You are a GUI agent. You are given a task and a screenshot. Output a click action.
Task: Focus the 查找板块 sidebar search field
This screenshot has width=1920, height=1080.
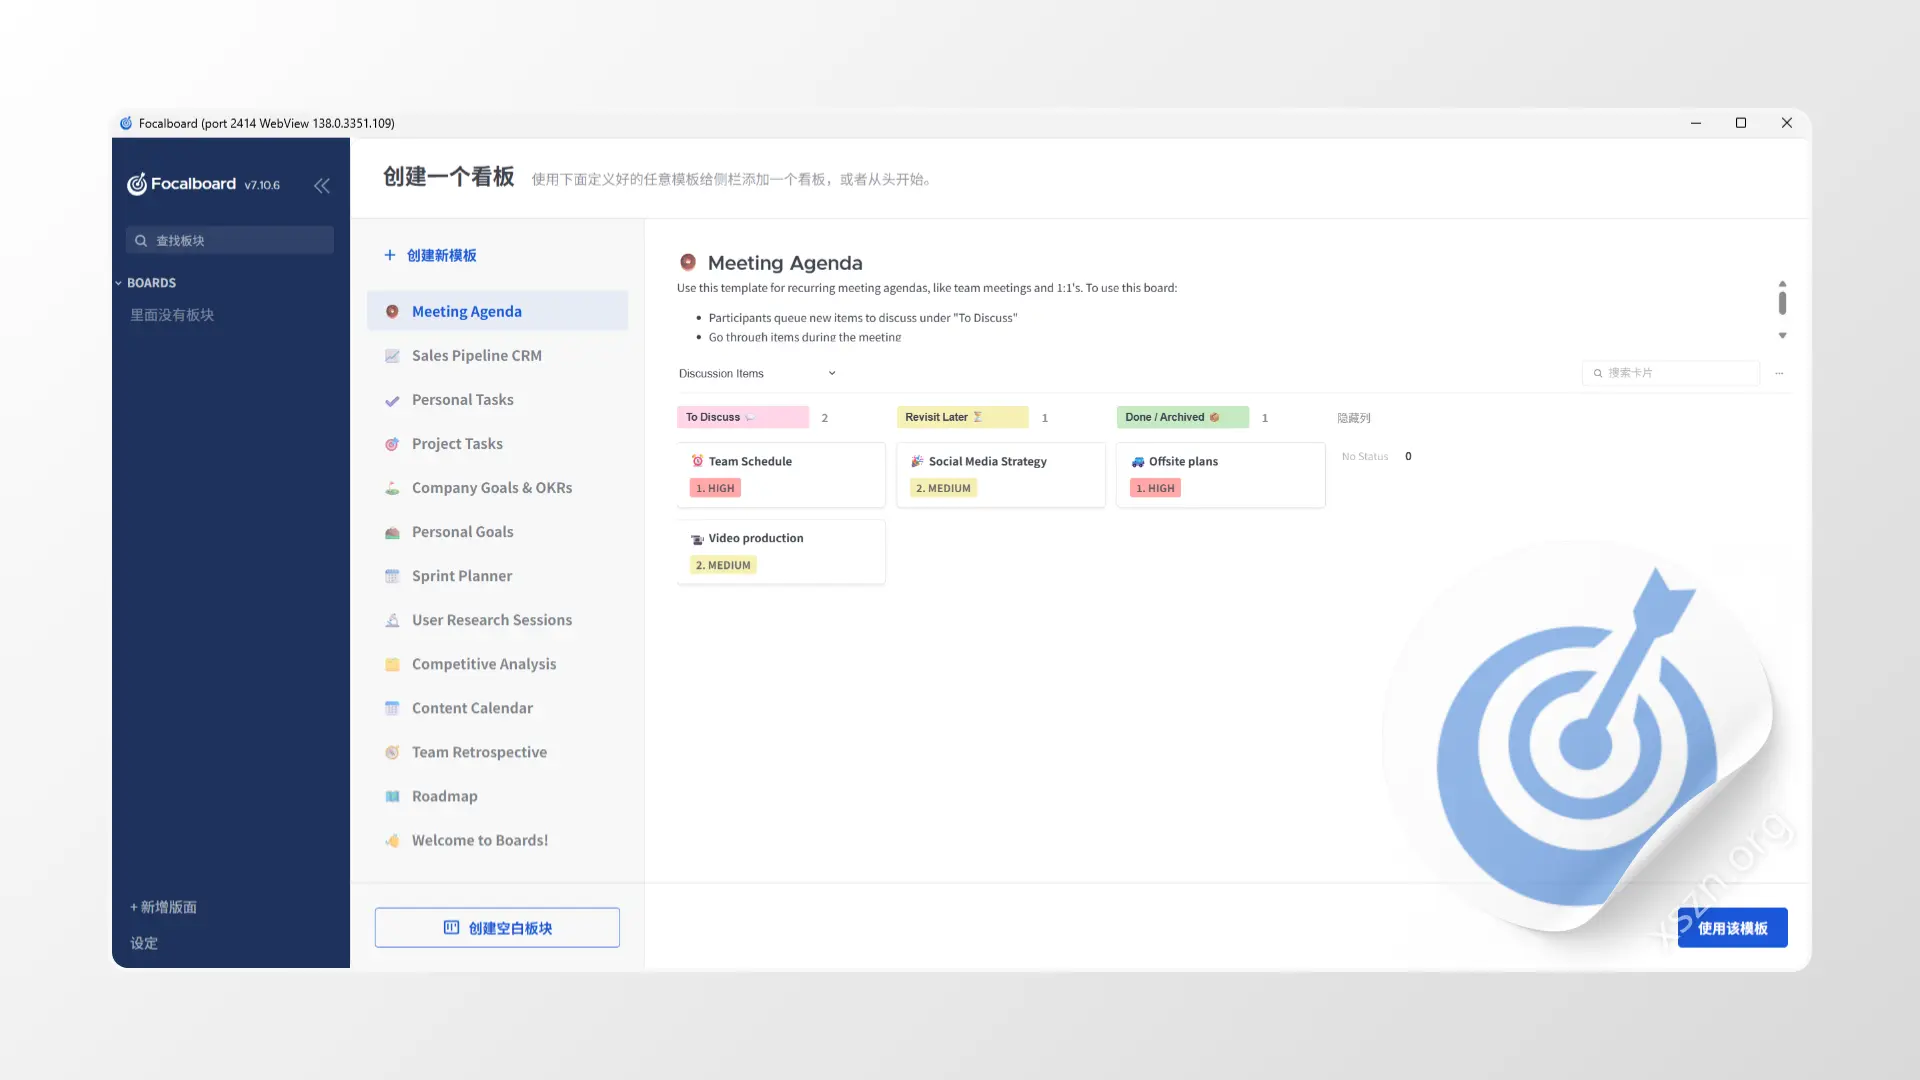click(230, 240)
